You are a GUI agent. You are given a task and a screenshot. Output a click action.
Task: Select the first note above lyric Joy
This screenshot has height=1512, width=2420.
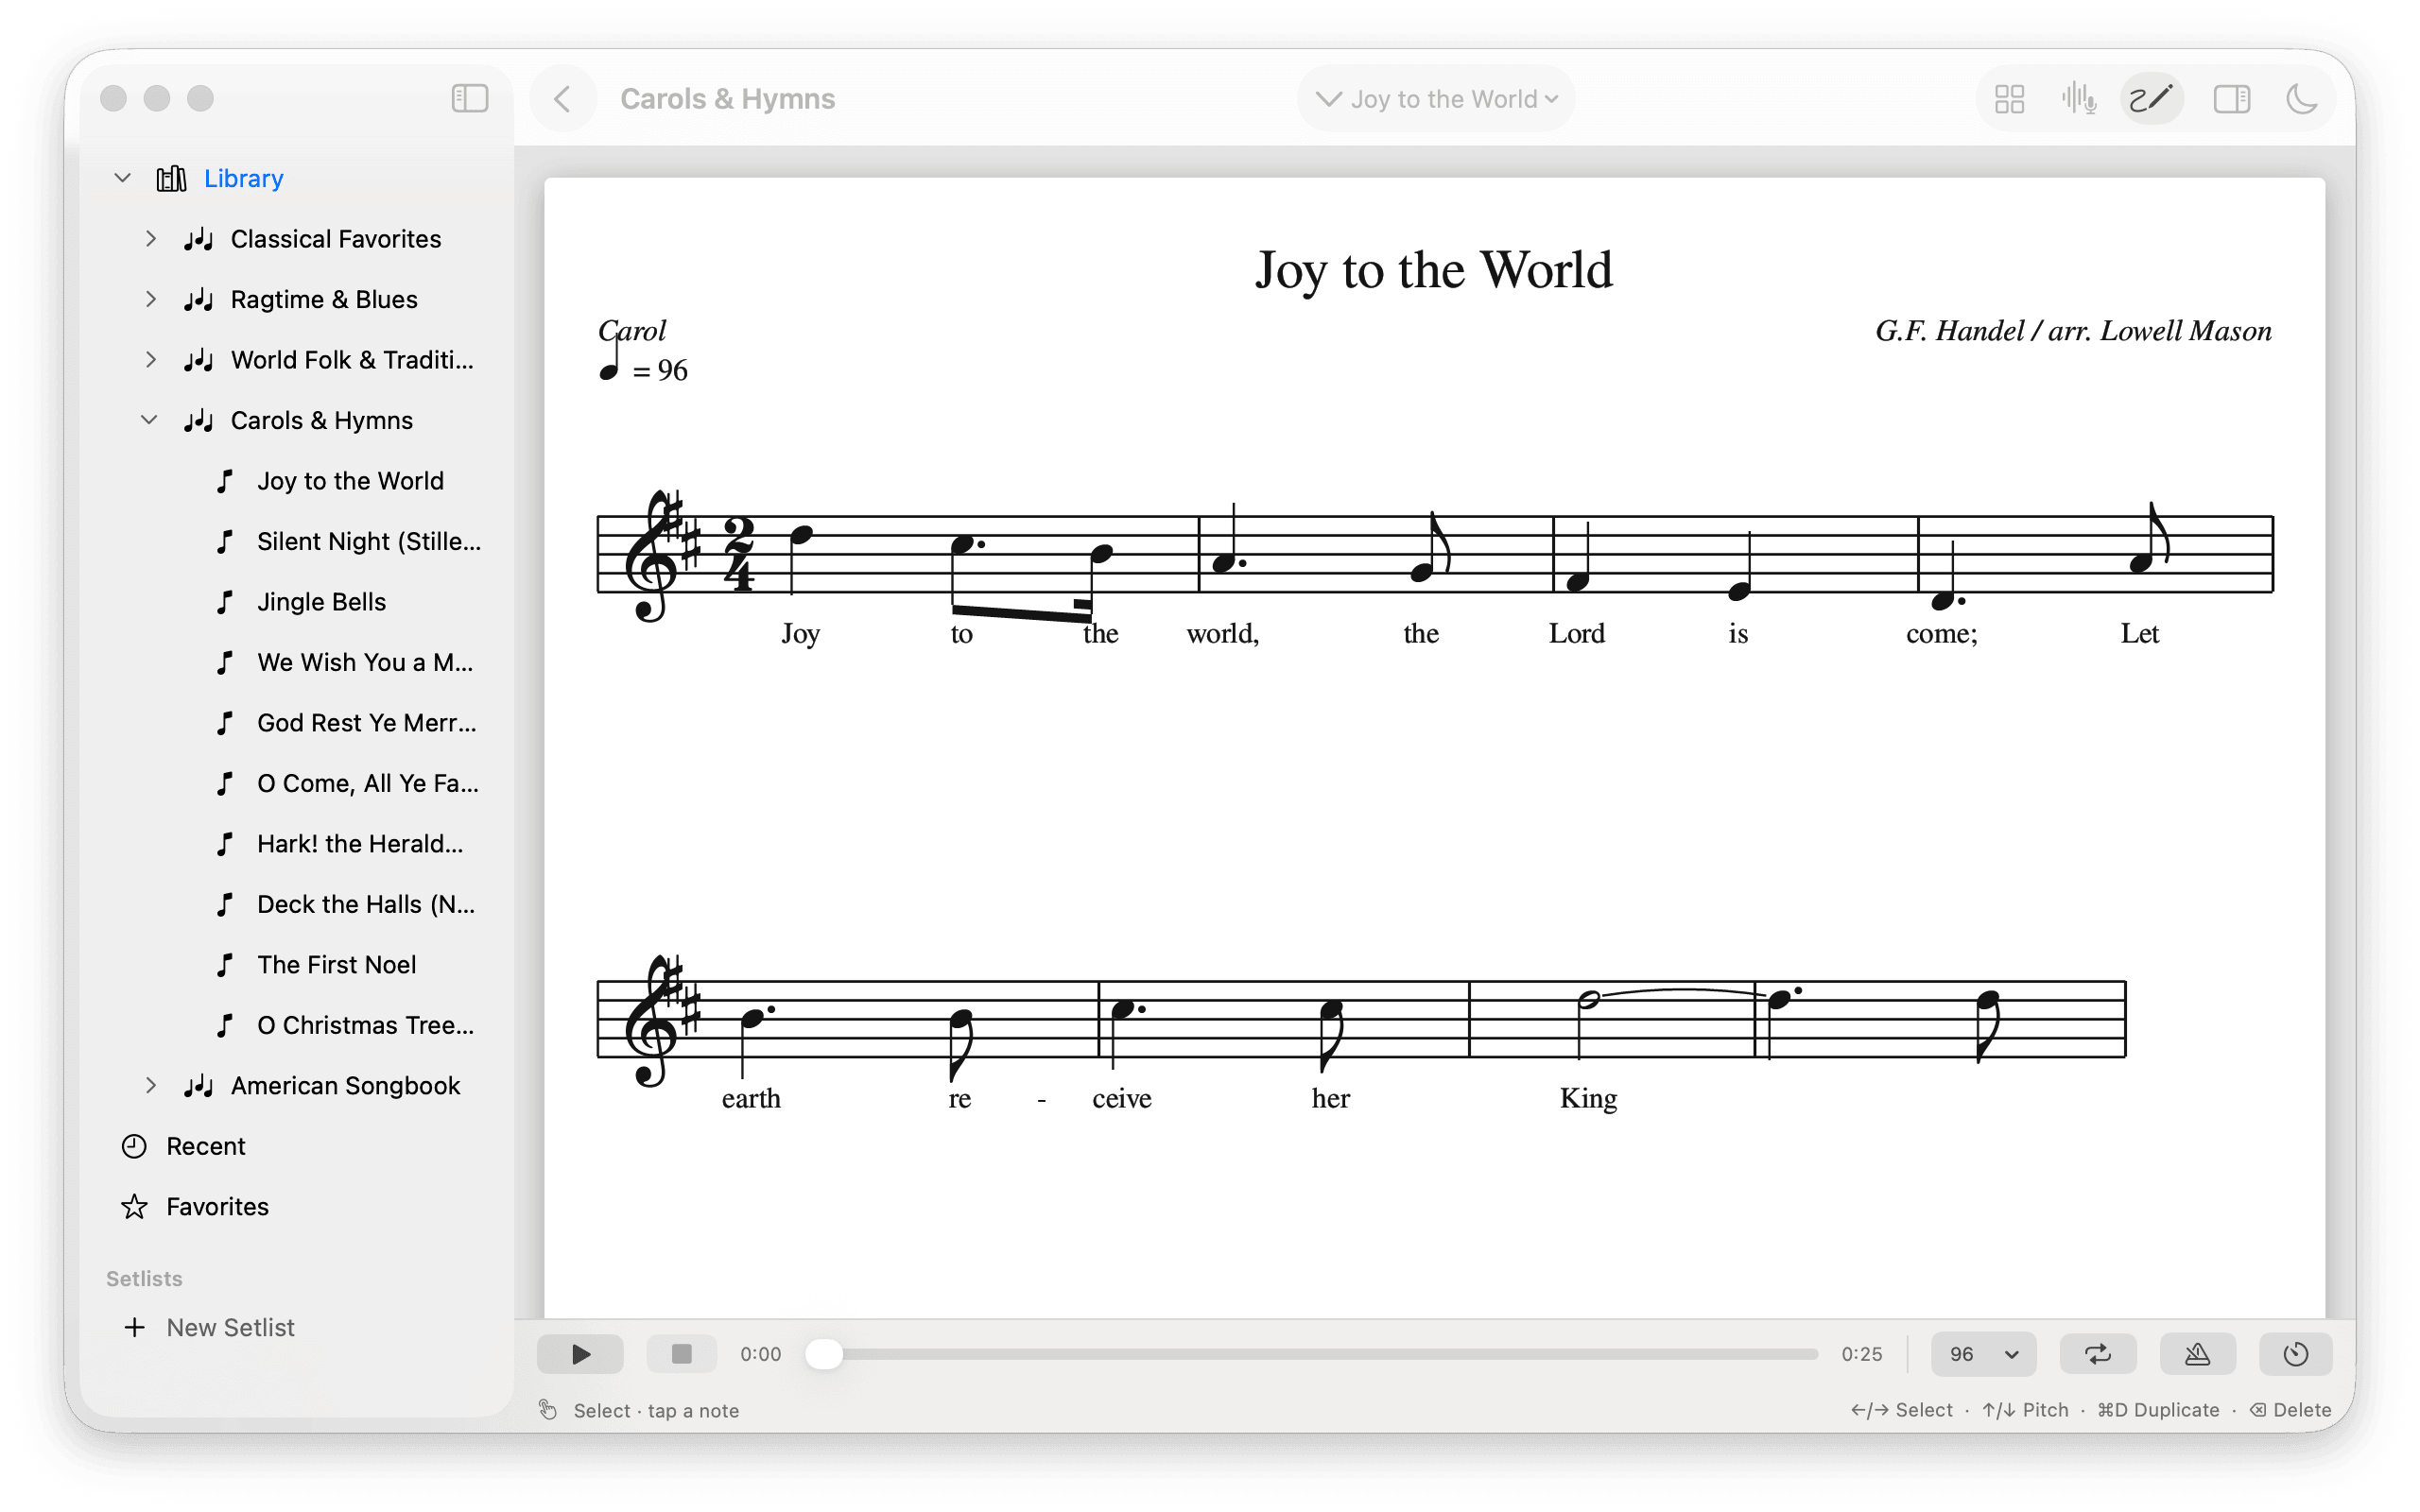tap(800, 536)
